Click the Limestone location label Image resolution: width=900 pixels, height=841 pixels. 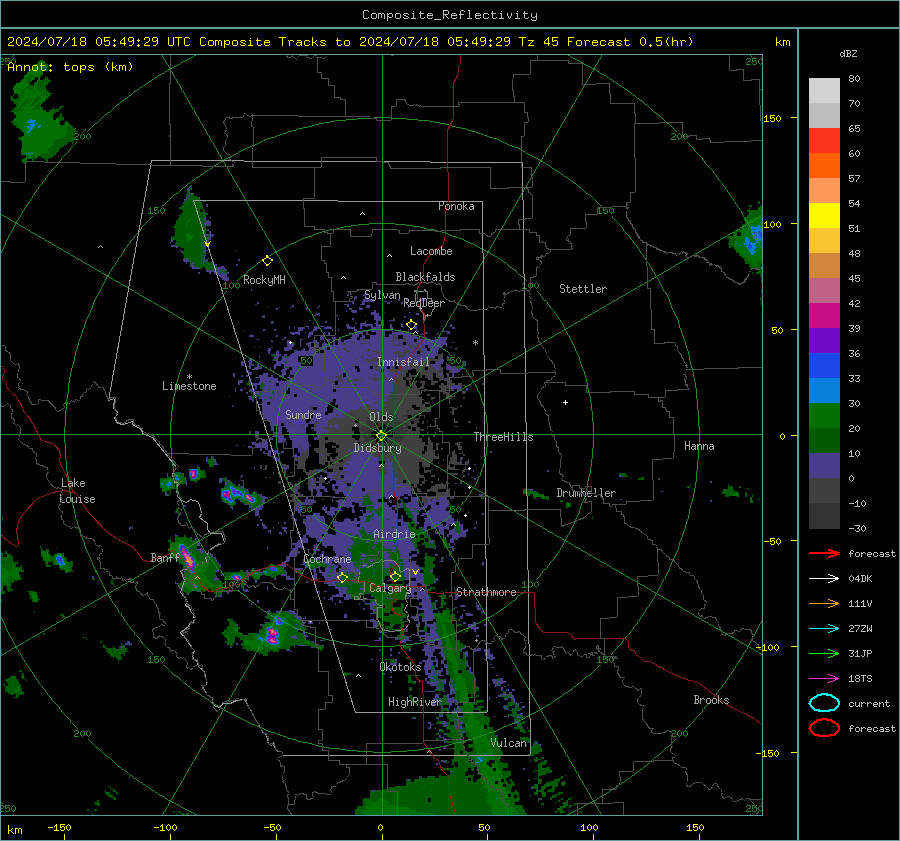(189, 386)
